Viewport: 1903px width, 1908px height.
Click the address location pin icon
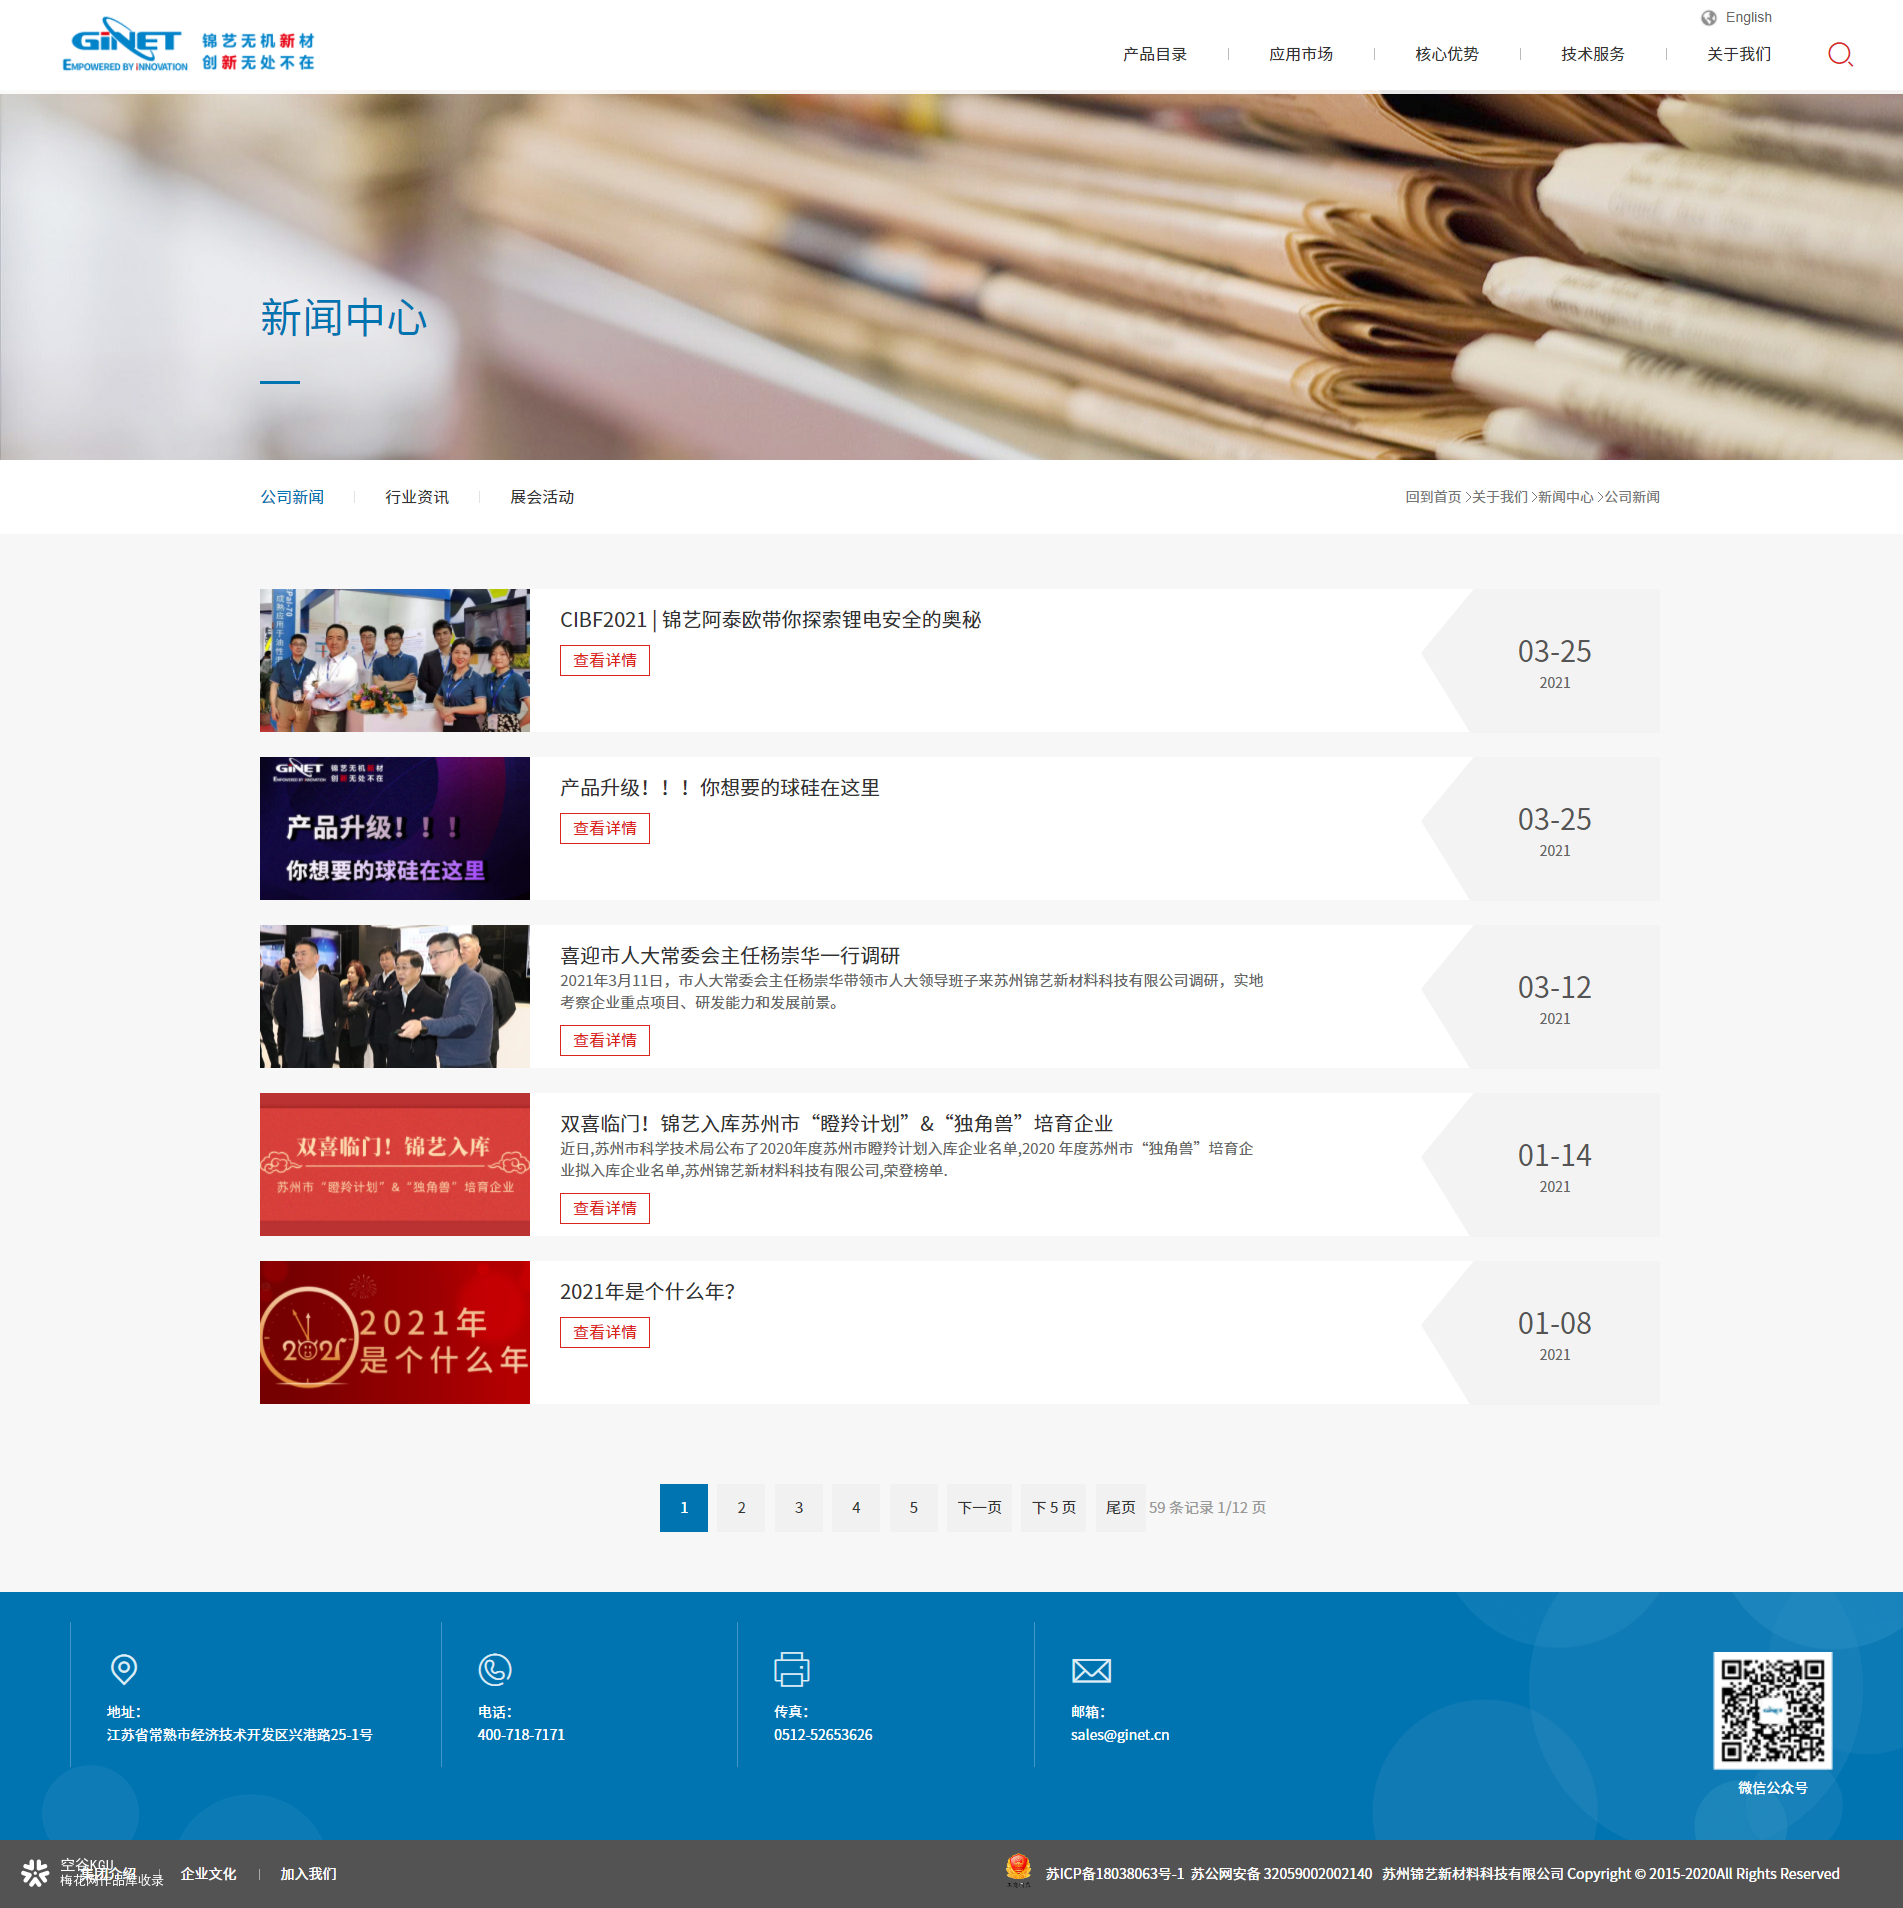click(124, 1669)
